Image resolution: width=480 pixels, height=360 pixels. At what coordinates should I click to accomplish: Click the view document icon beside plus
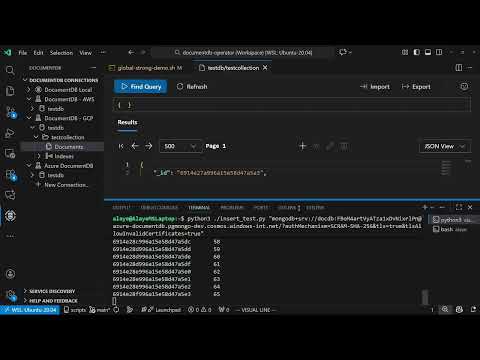pyautogui.click(x=316, y=146)
